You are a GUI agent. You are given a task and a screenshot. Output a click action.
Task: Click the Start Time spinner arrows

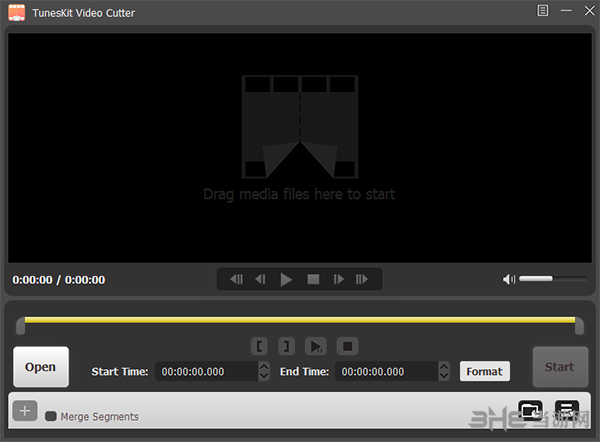click(264, 371)
